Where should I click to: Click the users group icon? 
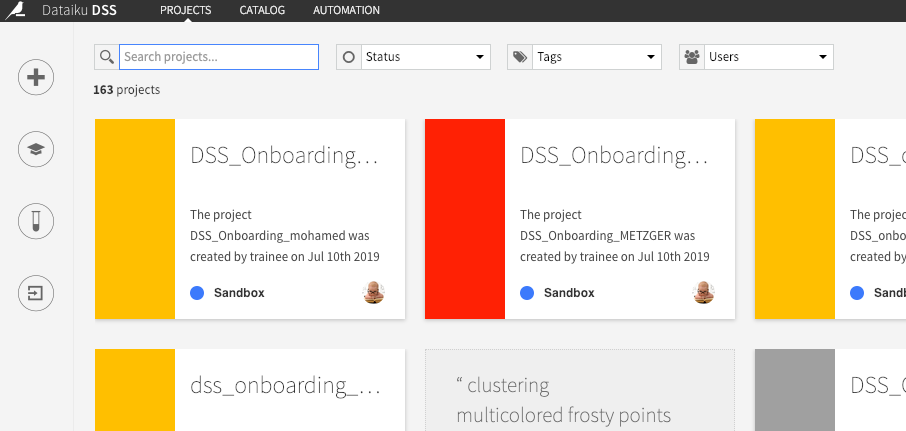point(692,57)
